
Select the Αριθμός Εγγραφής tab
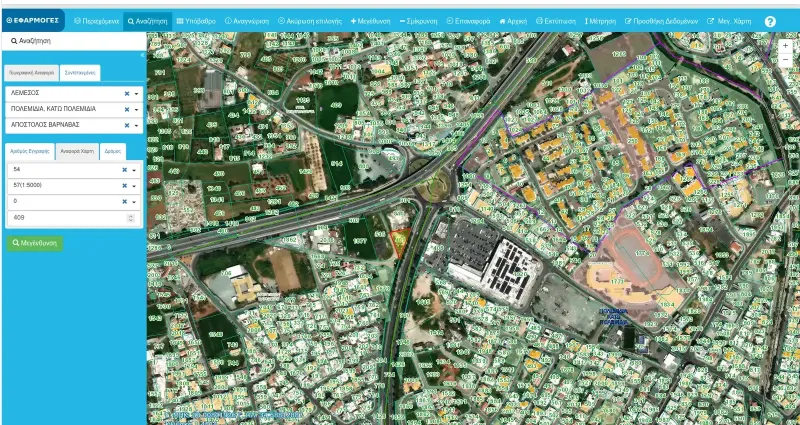[x=30, y=152]
